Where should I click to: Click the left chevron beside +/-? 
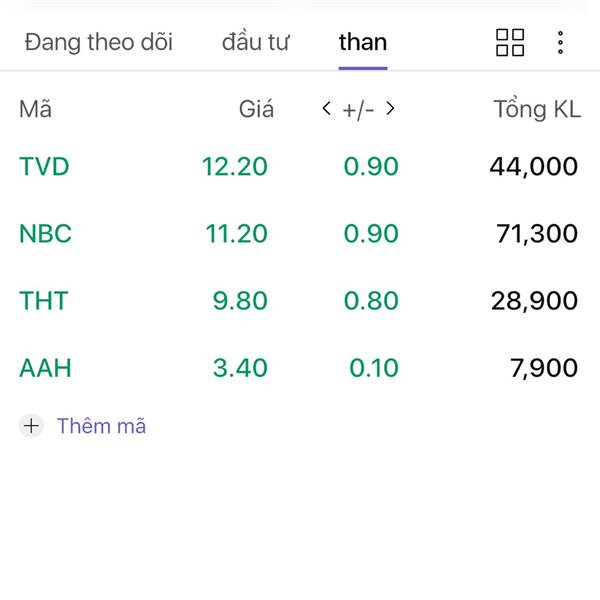coord(326,109)
